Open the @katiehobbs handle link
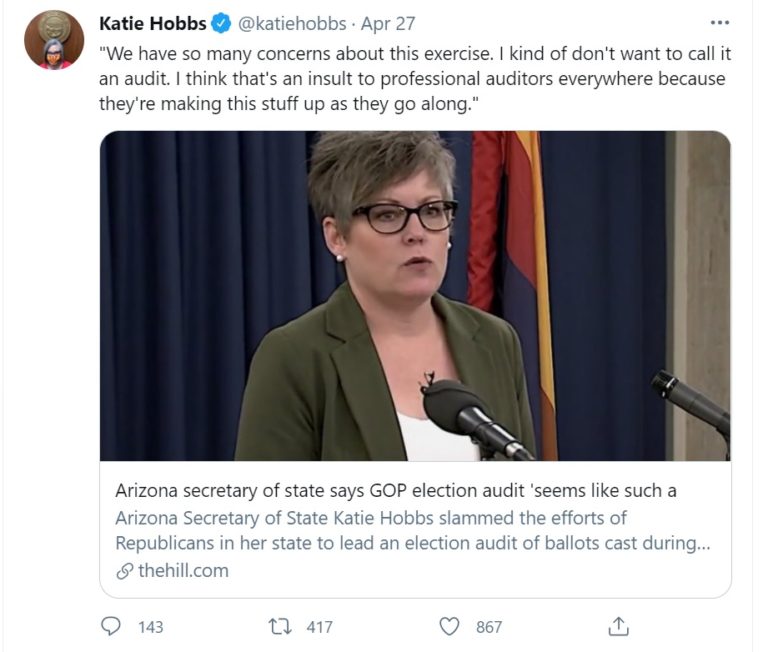Image resolution: width=768 pixels, height=652 pixels. pos(292,23)
